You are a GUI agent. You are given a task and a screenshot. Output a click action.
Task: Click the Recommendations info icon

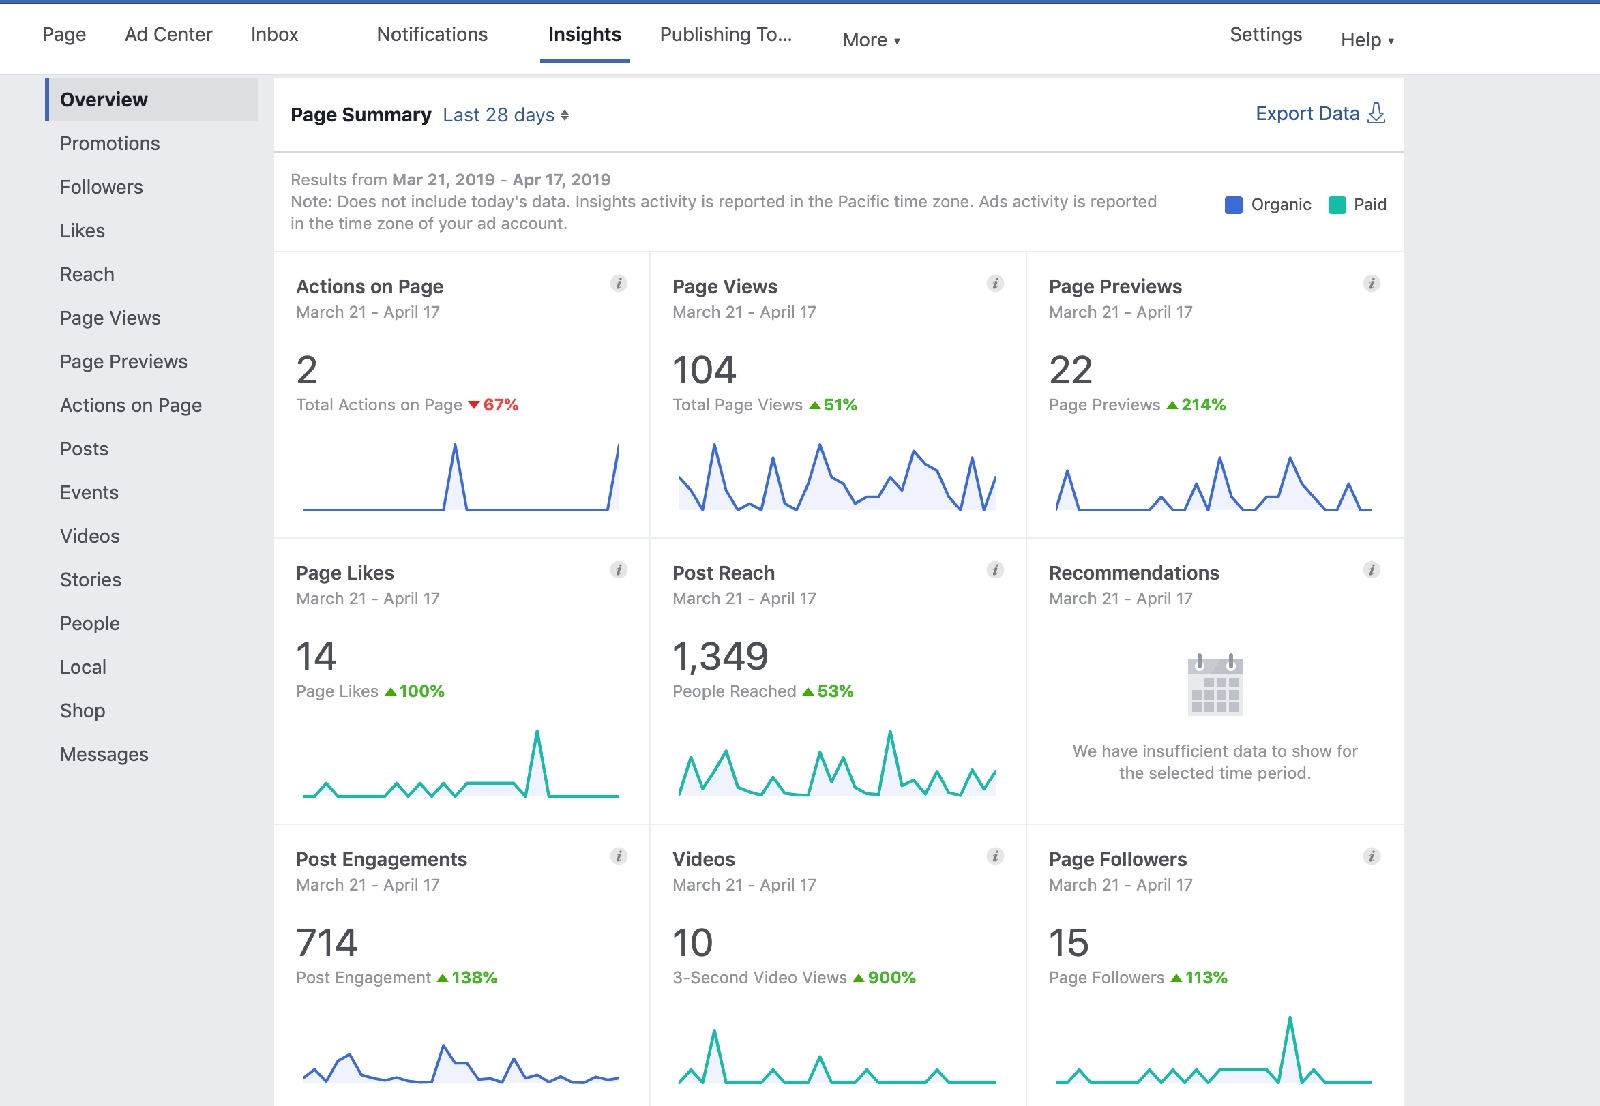point(1372,569)
